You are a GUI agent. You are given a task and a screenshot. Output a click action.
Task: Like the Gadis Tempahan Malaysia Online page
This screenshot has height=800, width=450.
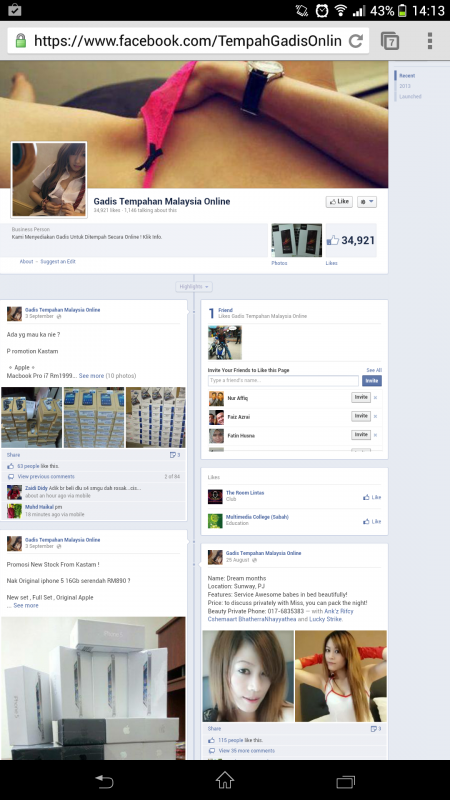[x=339, y=202]
